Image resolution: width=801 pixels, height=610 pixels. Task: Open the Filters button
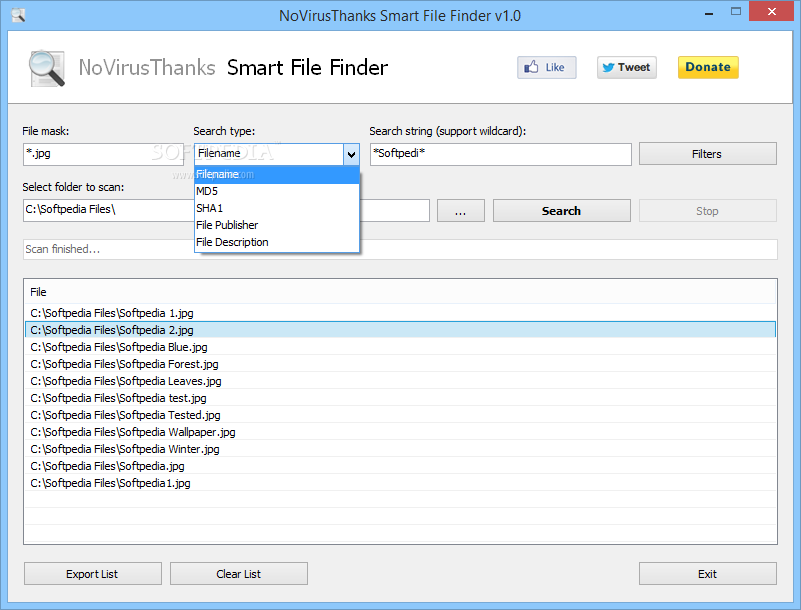tap(708, 154)
